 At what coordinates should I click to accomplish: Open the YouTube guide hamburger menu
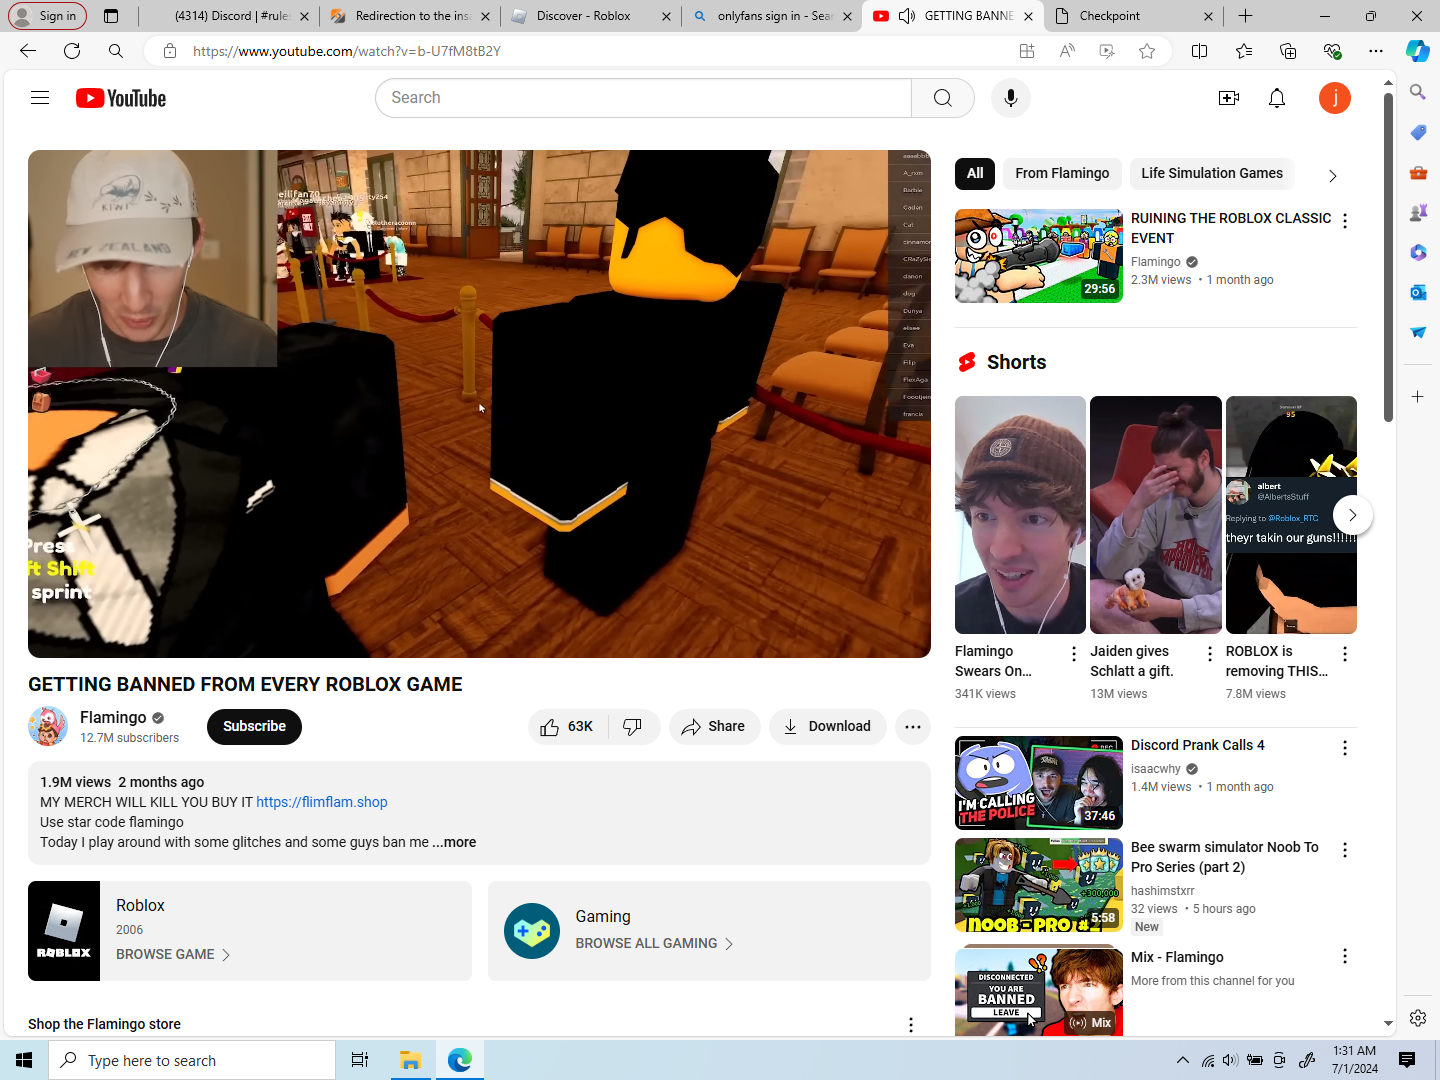(x=40, y=98)
